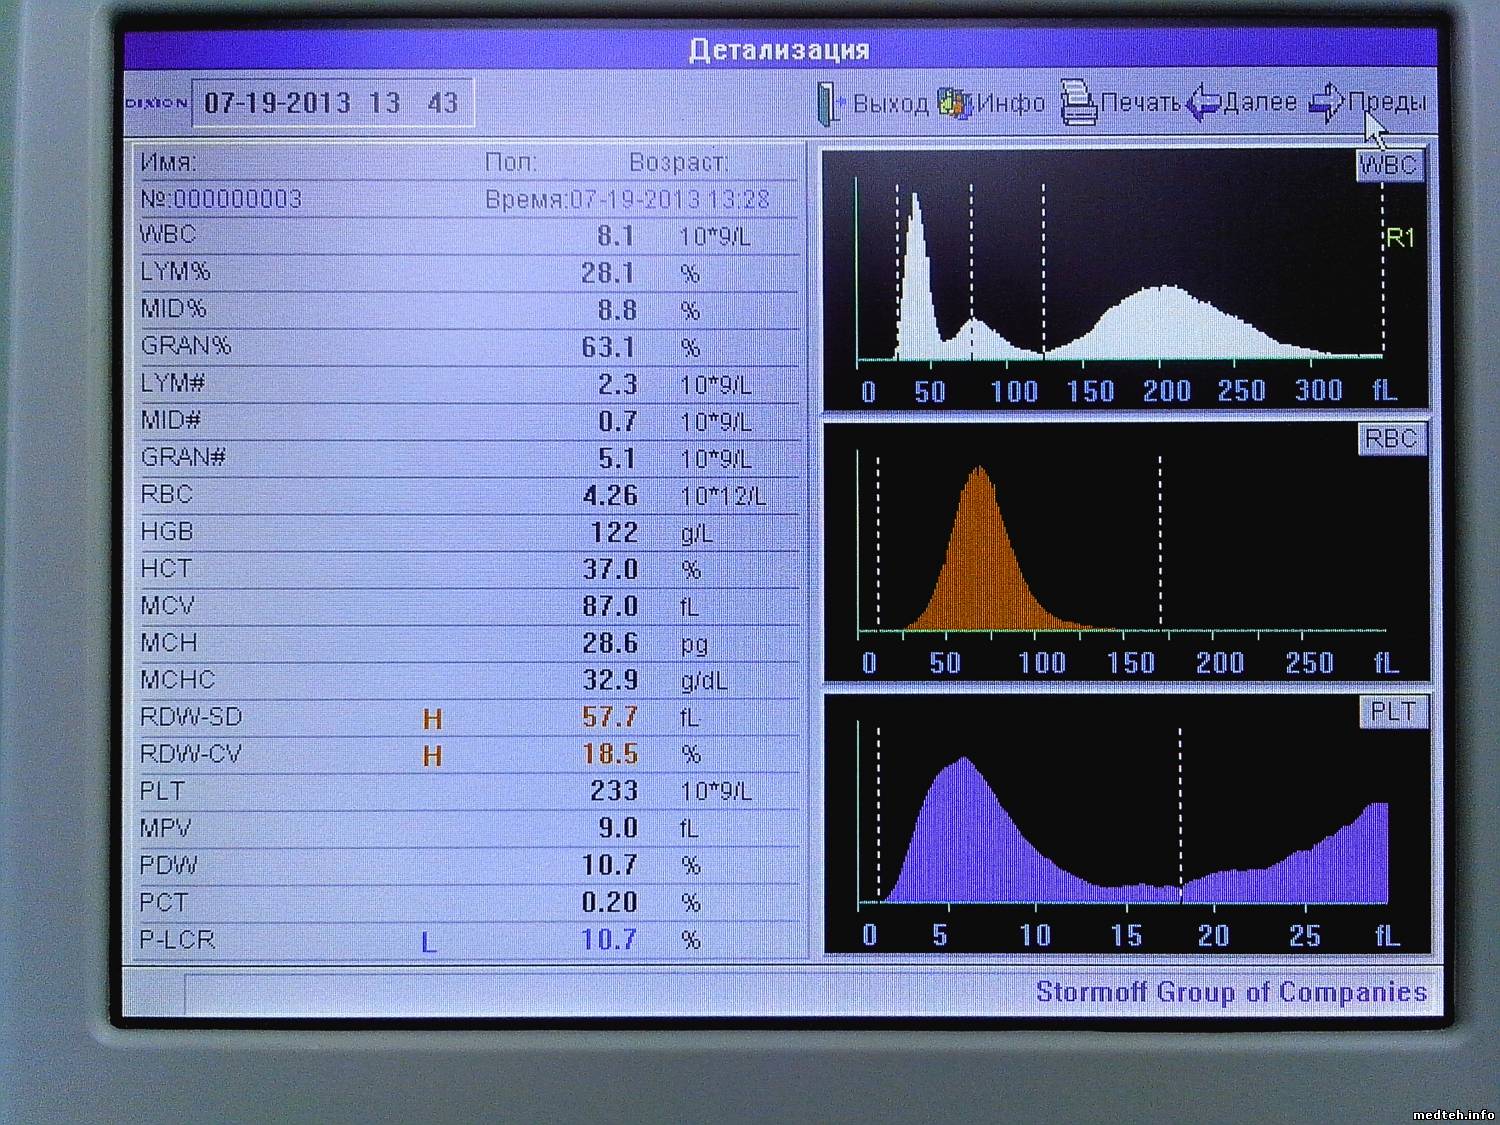Select the L flag on P-LCR row
1500x1125 pixels.
pyautogui.click(x=429, y=942)
